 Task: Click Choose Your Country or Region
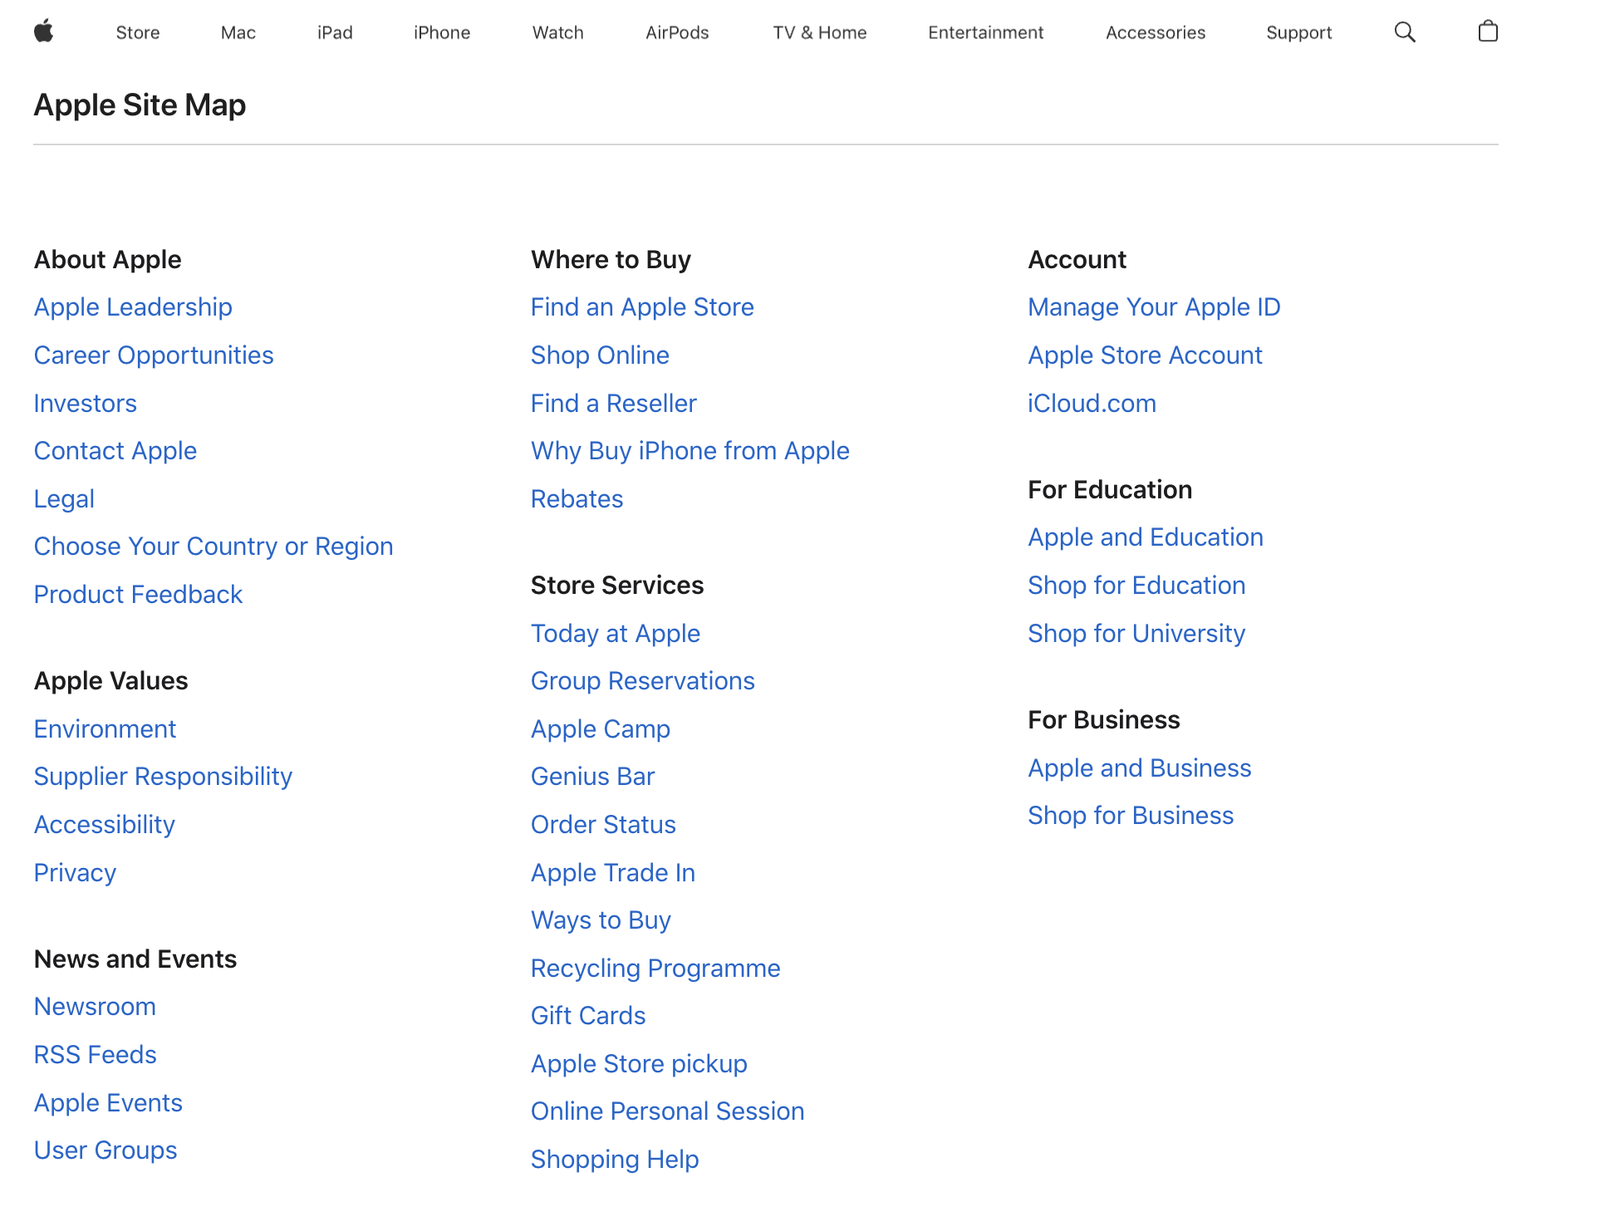(x=213, y=546)
